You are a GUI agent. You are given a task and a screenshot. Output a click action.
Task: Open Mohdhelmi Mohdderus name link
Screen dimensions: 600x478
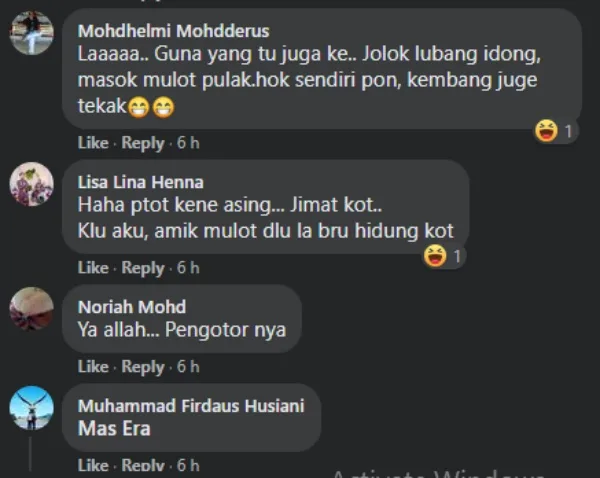pos(173,31)
